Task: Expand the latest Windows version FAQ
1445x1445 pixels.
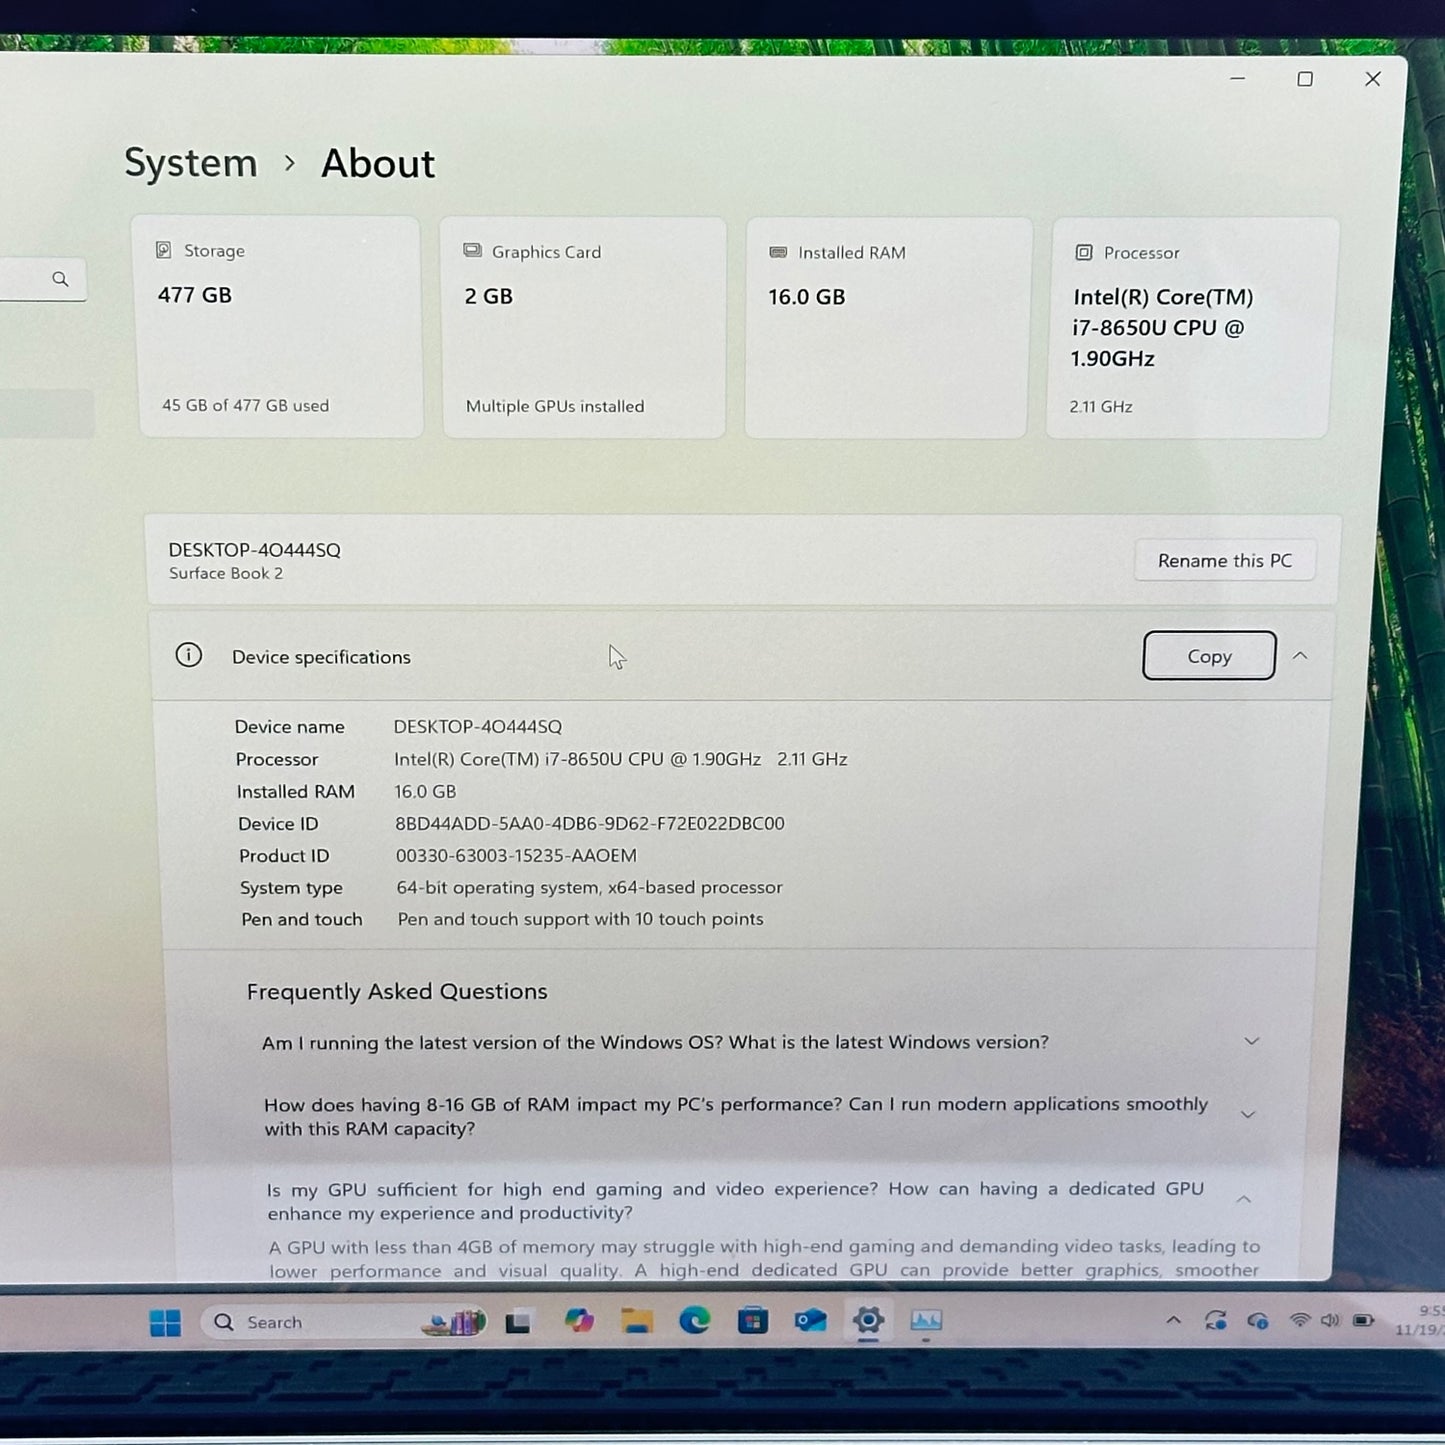Action: (x=1251, y=1042)
